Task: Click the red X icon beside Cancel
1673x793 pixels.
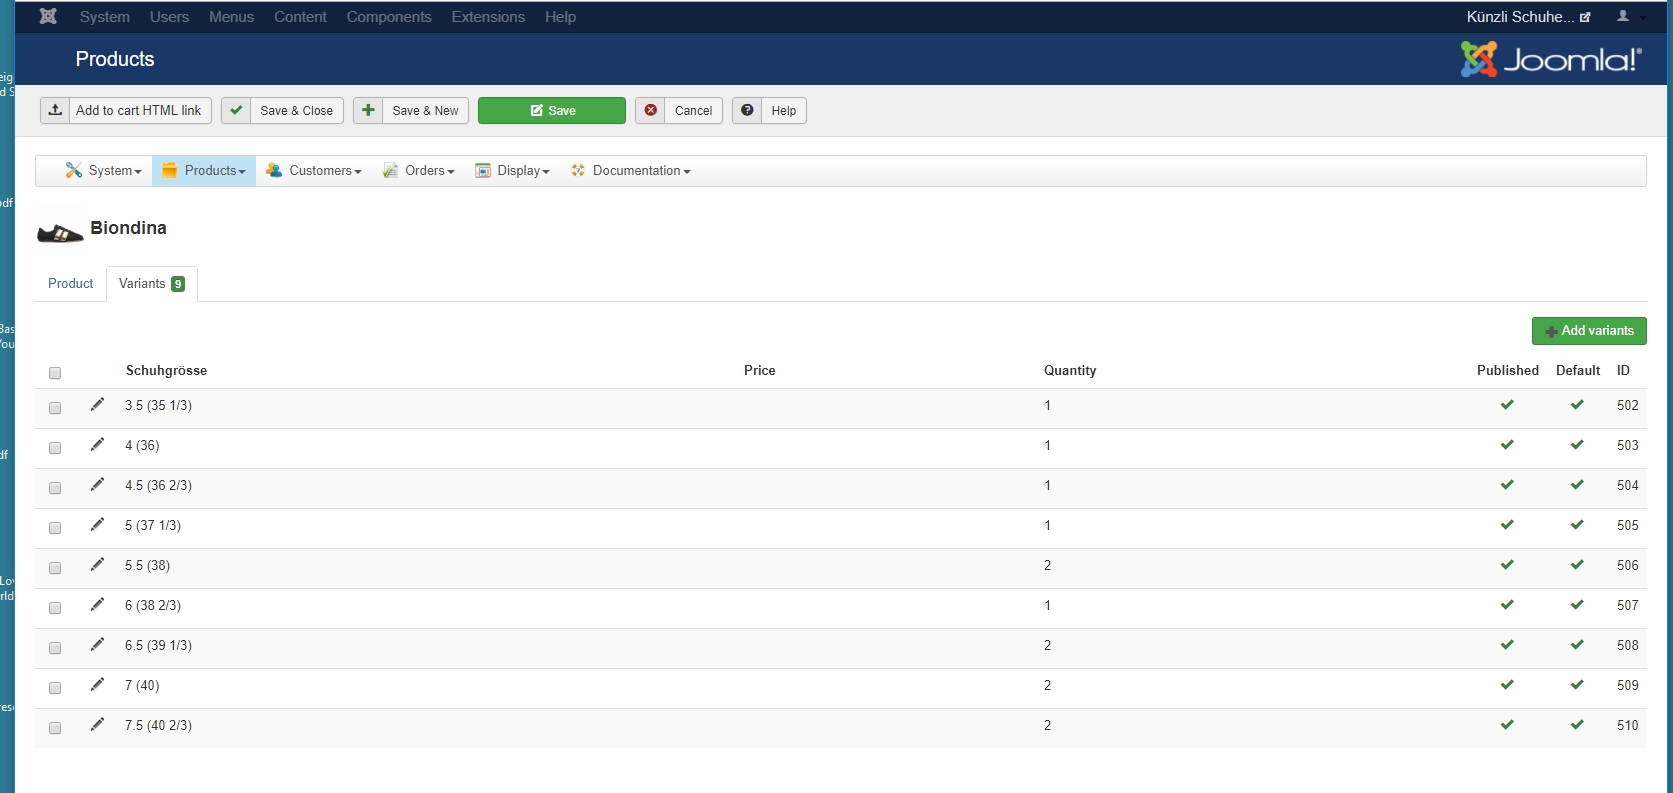Action: (651, 110)
